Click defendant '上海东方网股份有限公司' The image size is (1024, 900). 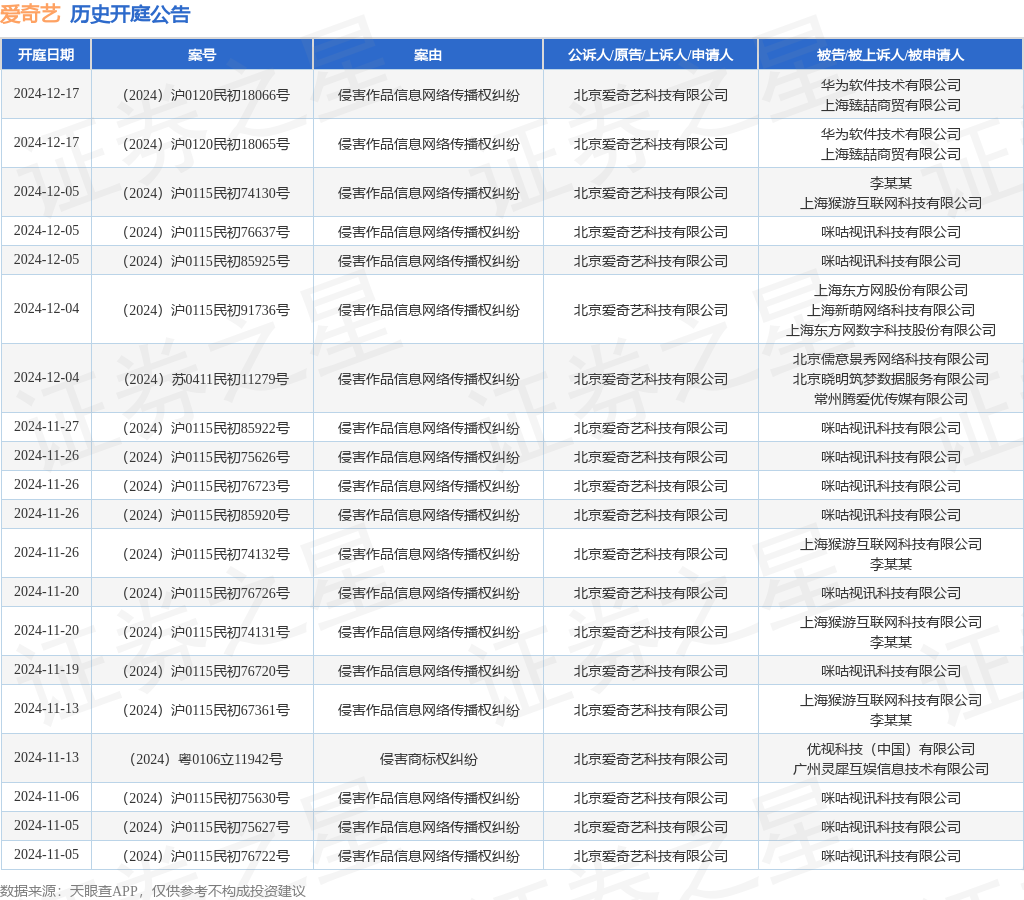tap(891, 290)
